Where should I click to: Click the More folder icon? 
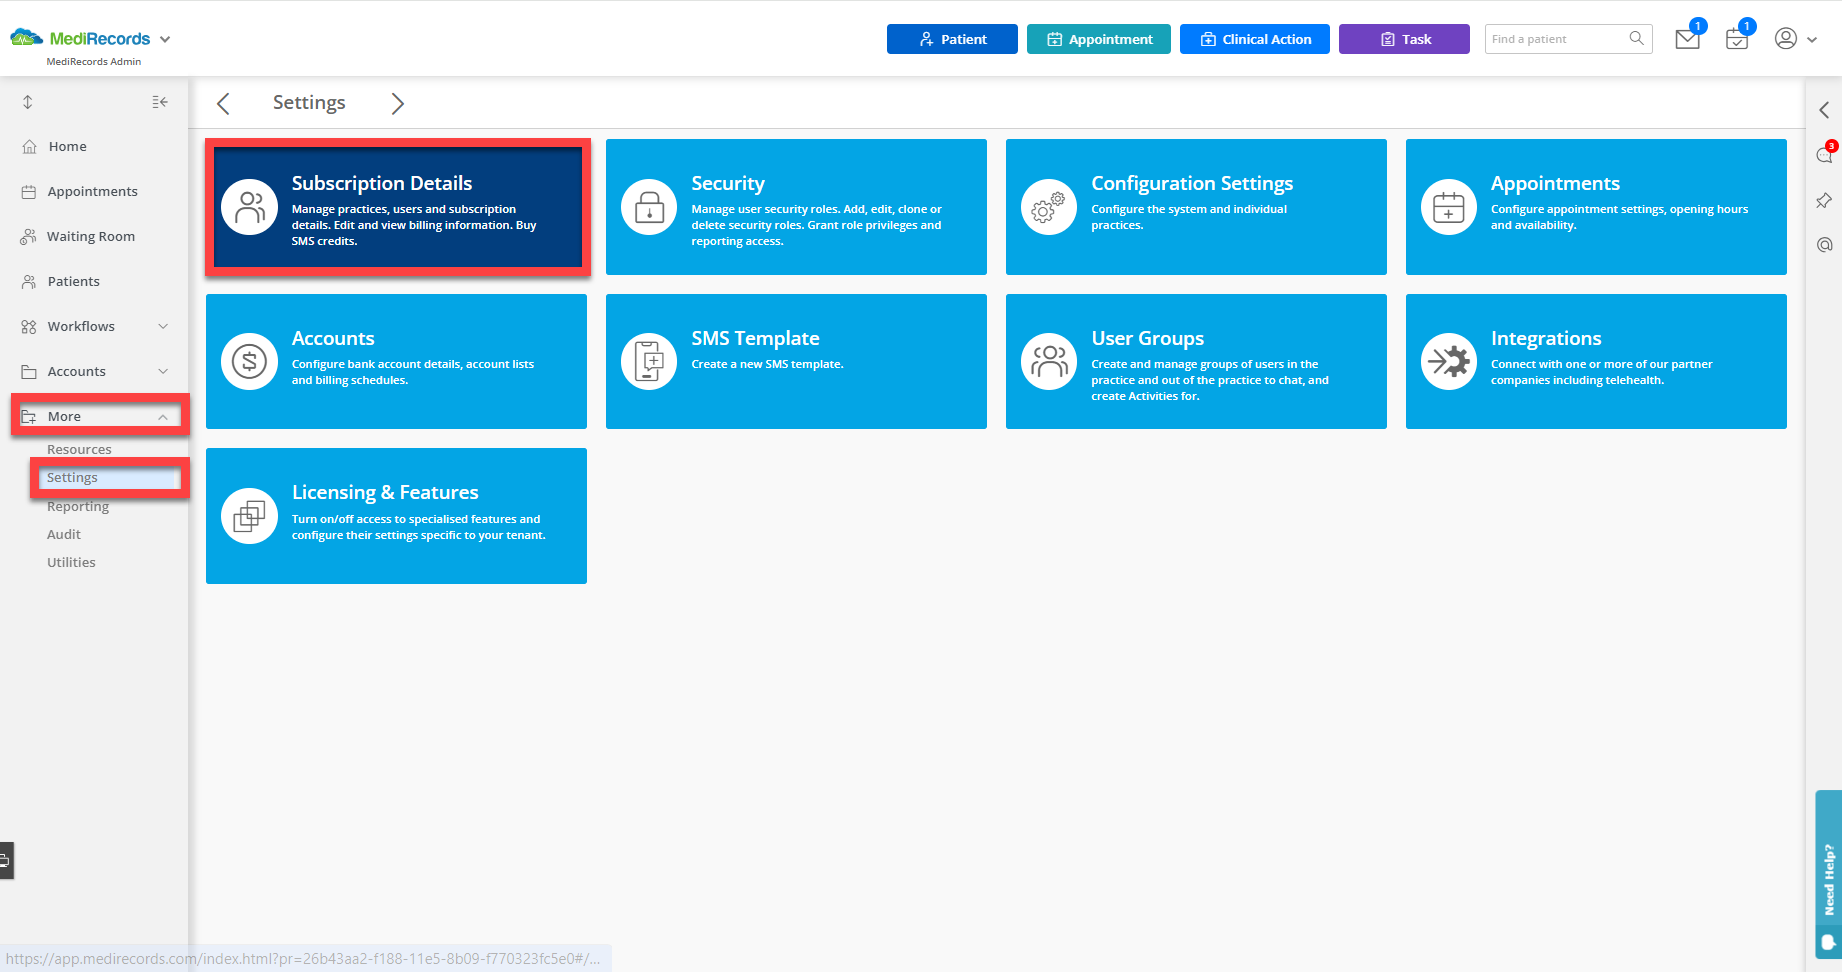pos(29,416)
